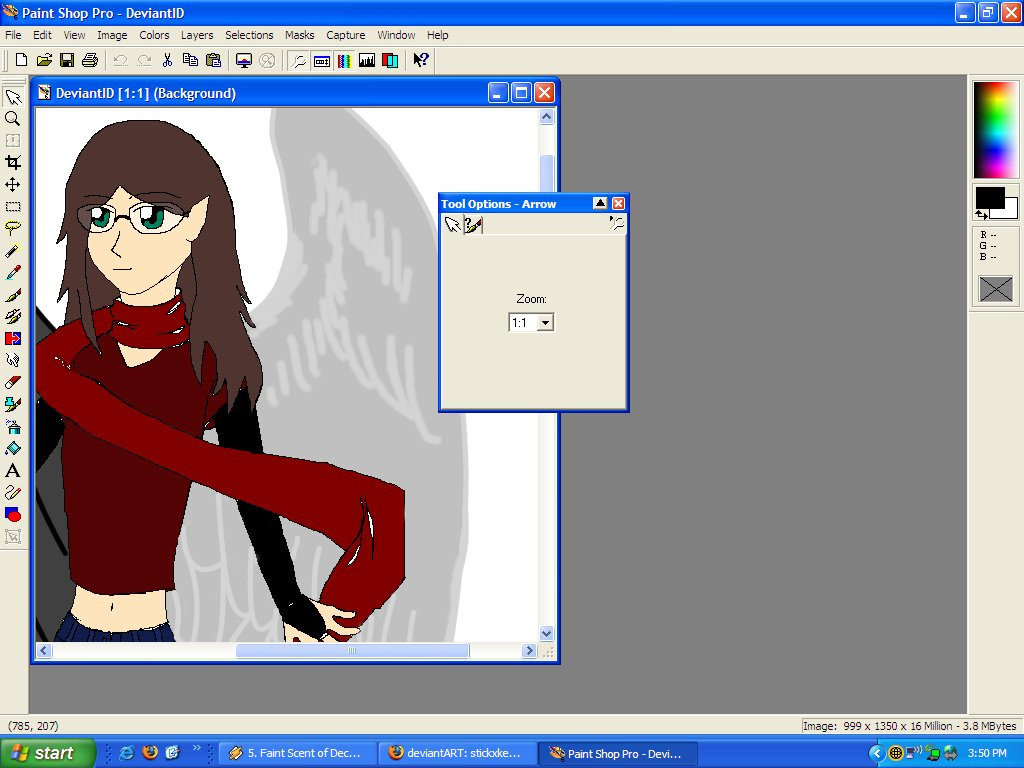This screenshot has width=1024, height=768.
Task: Click the New file toolbar icon
Action: pos(21,61)
